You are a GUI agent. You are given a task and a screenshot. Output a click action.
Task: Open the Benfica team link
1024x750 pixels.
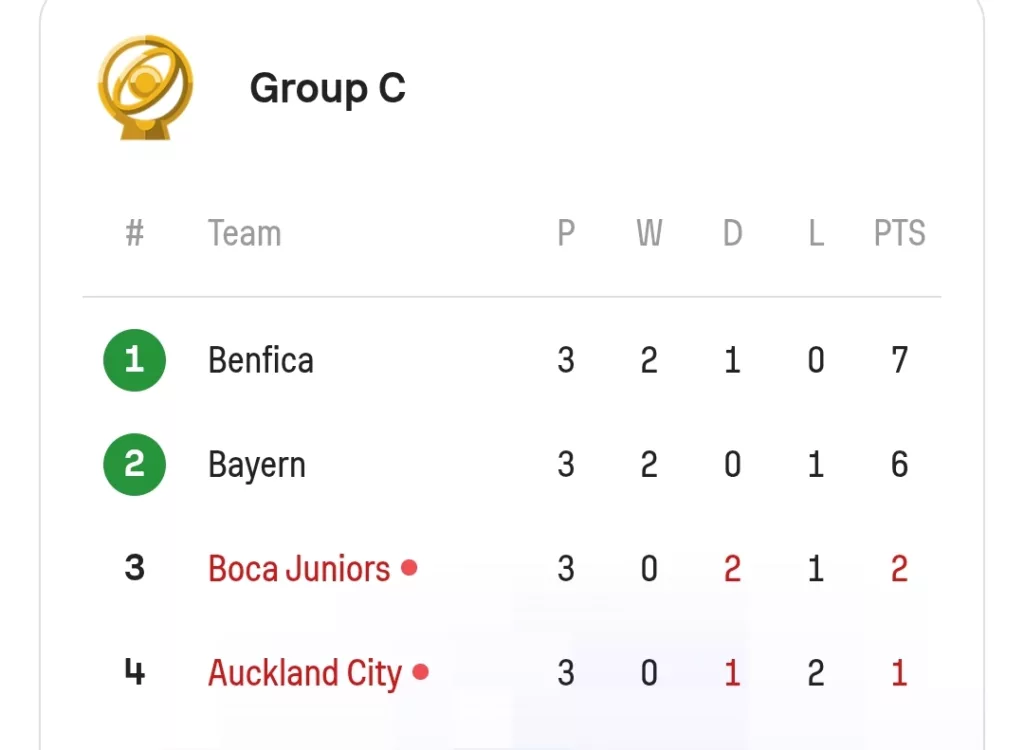[261, 360]
